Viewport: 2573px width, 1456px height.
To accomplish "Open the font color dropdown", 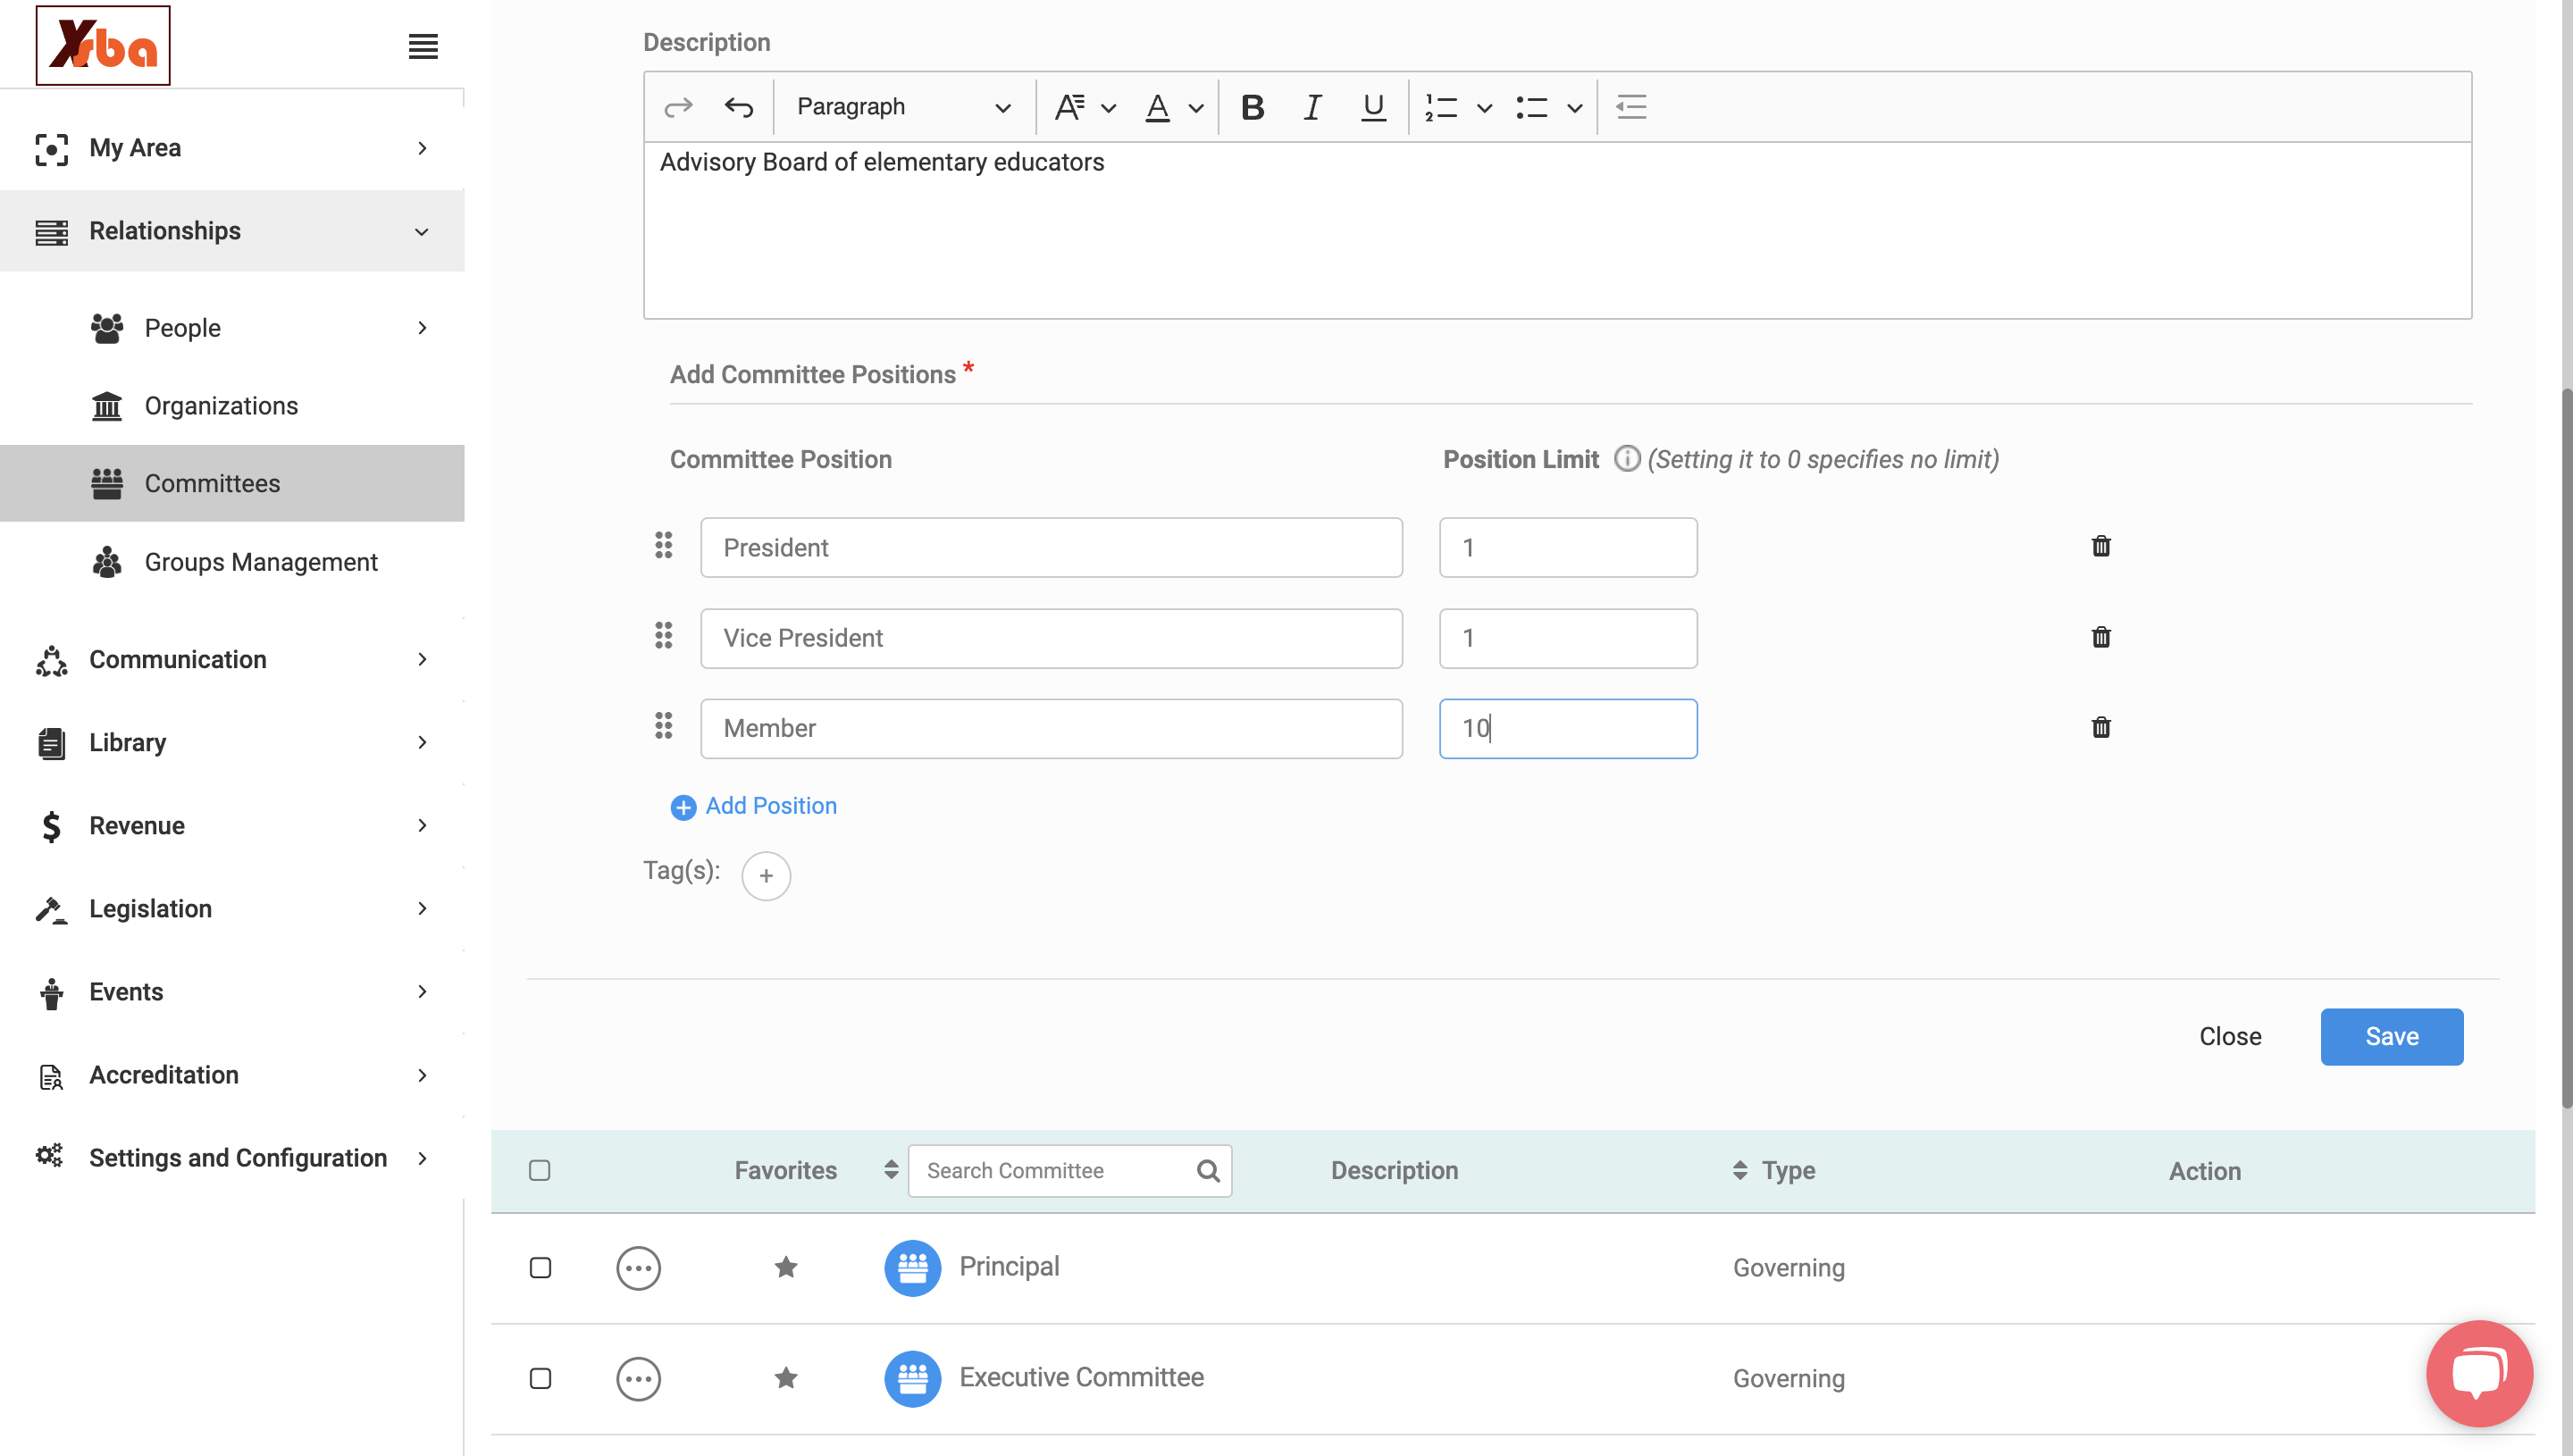I will 1173,107.
